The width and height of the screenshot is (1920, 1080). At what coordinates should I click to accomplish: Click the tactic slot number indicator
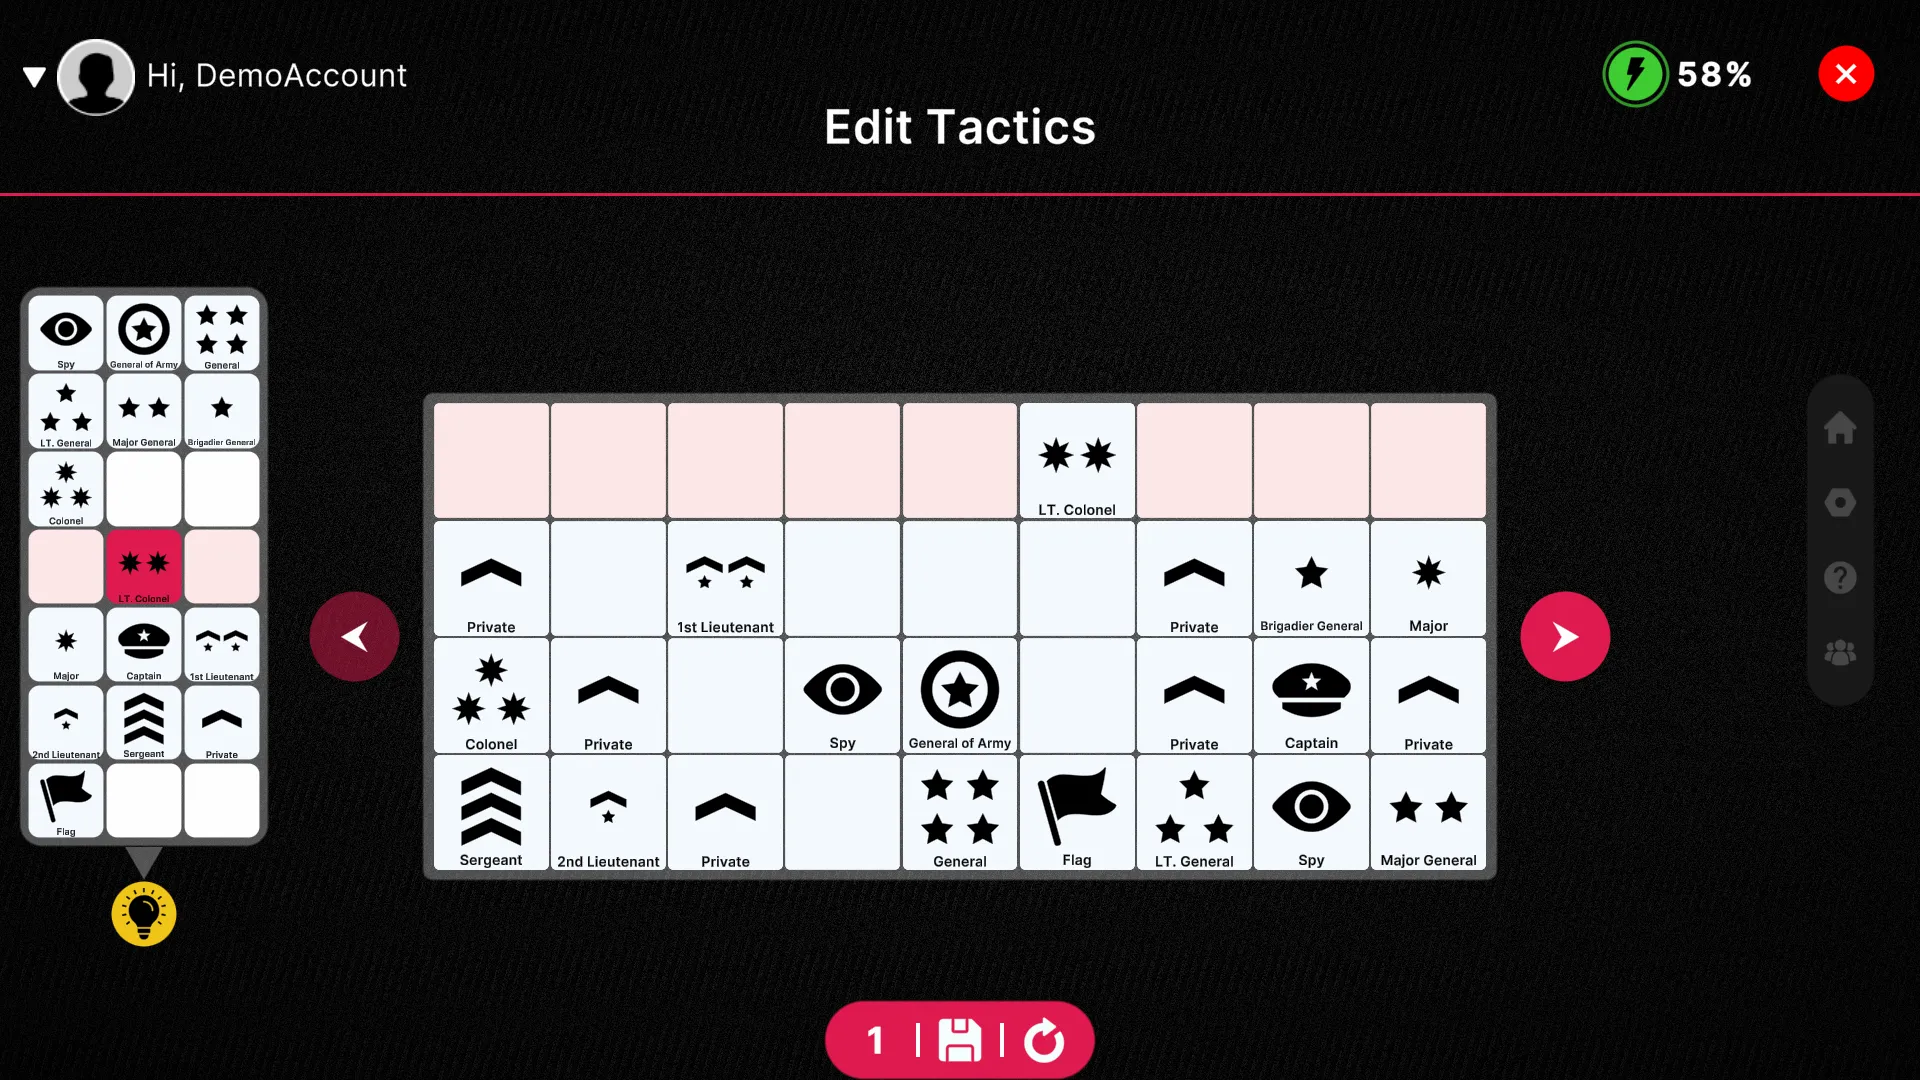pyautogui.click(x=876, y=1040)
